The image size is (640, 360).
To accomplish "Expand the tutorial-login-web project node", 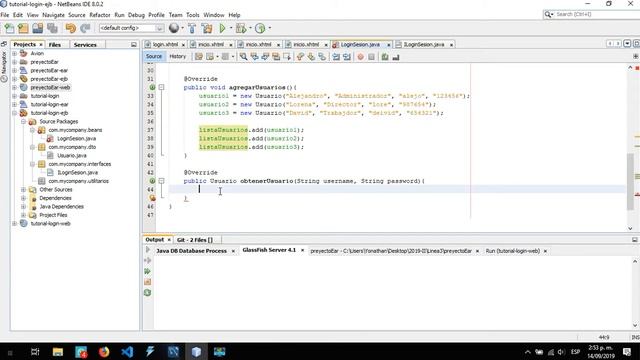I will (x=15, y=224).
